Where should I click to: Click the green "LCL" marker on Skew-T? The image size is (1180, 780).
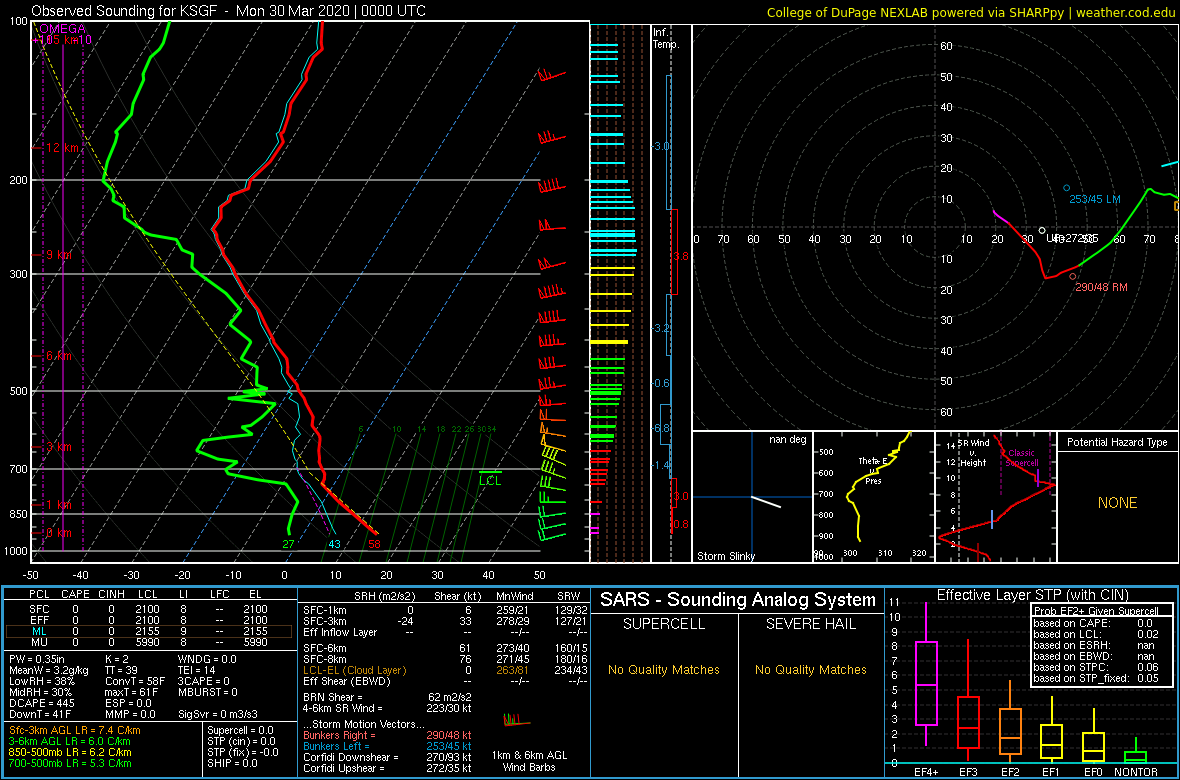point(490,480)
